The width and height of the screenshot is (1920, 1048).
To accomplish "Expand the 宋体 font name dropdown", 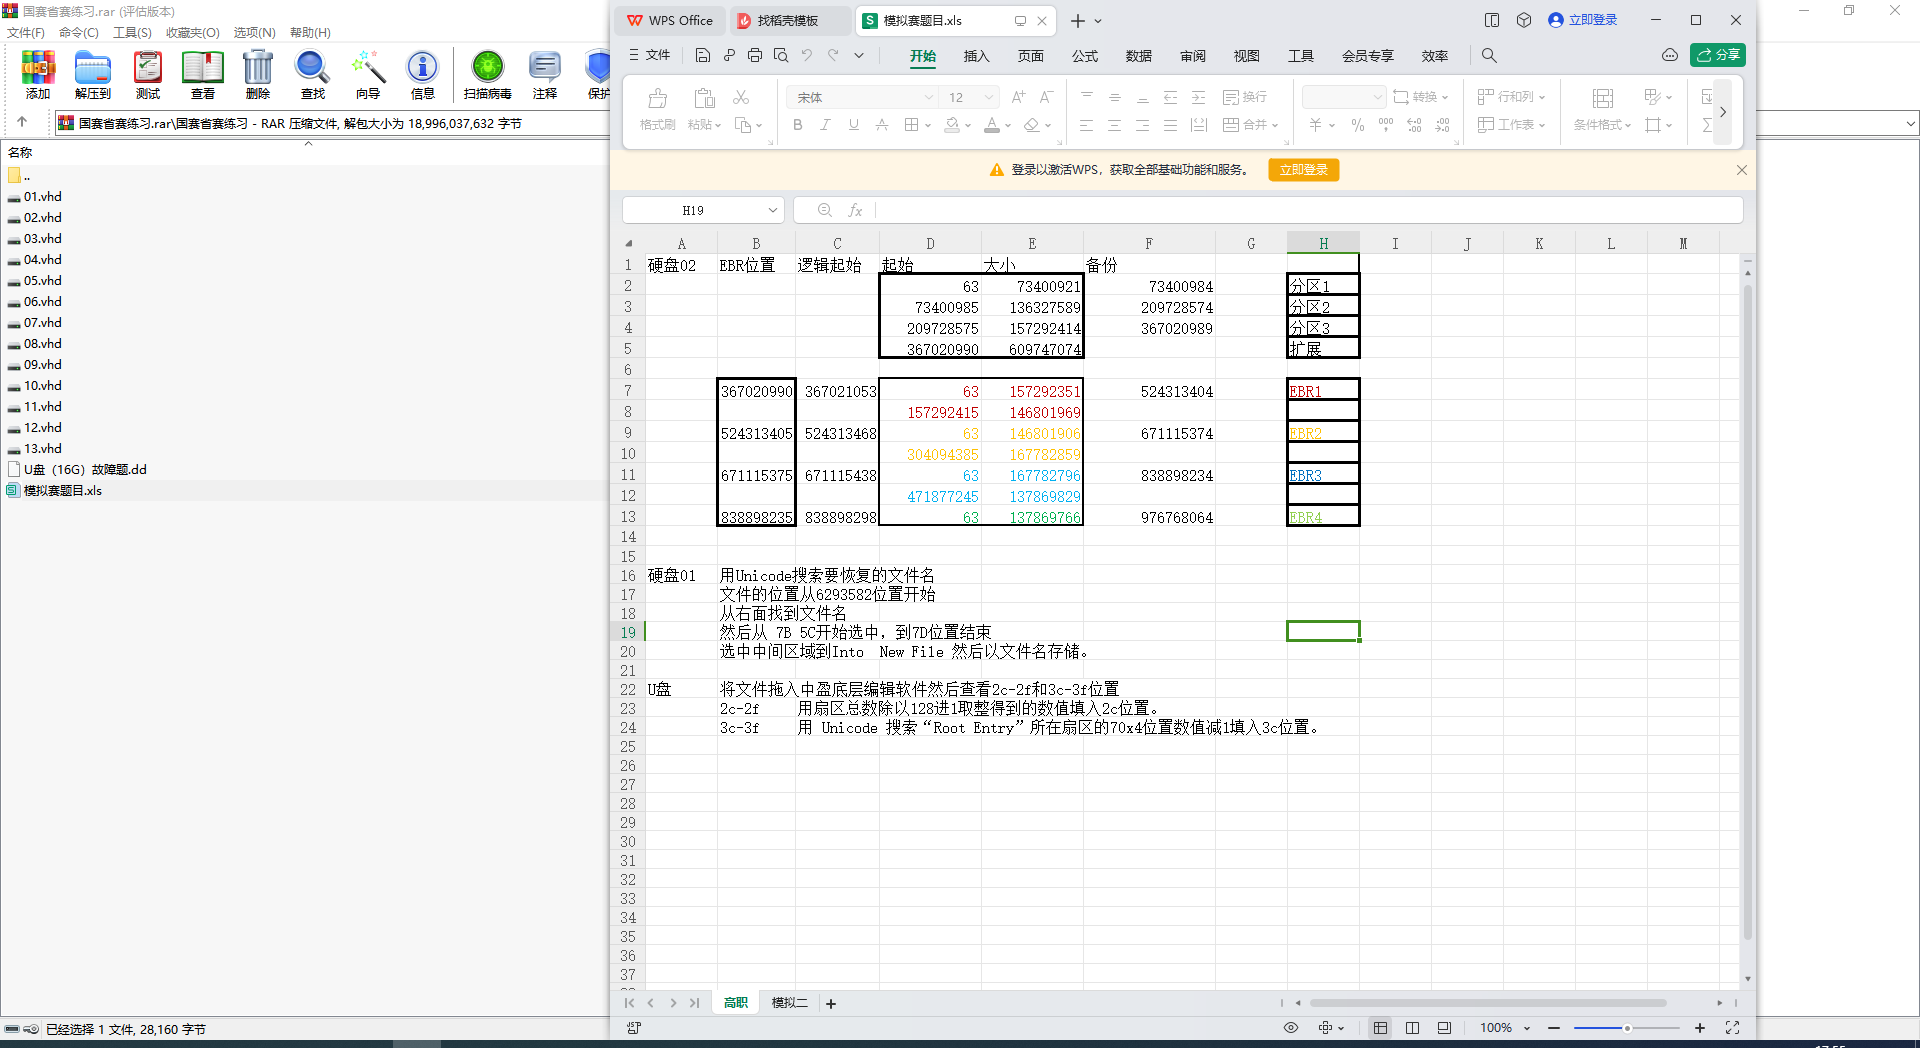I will (928, 97).
